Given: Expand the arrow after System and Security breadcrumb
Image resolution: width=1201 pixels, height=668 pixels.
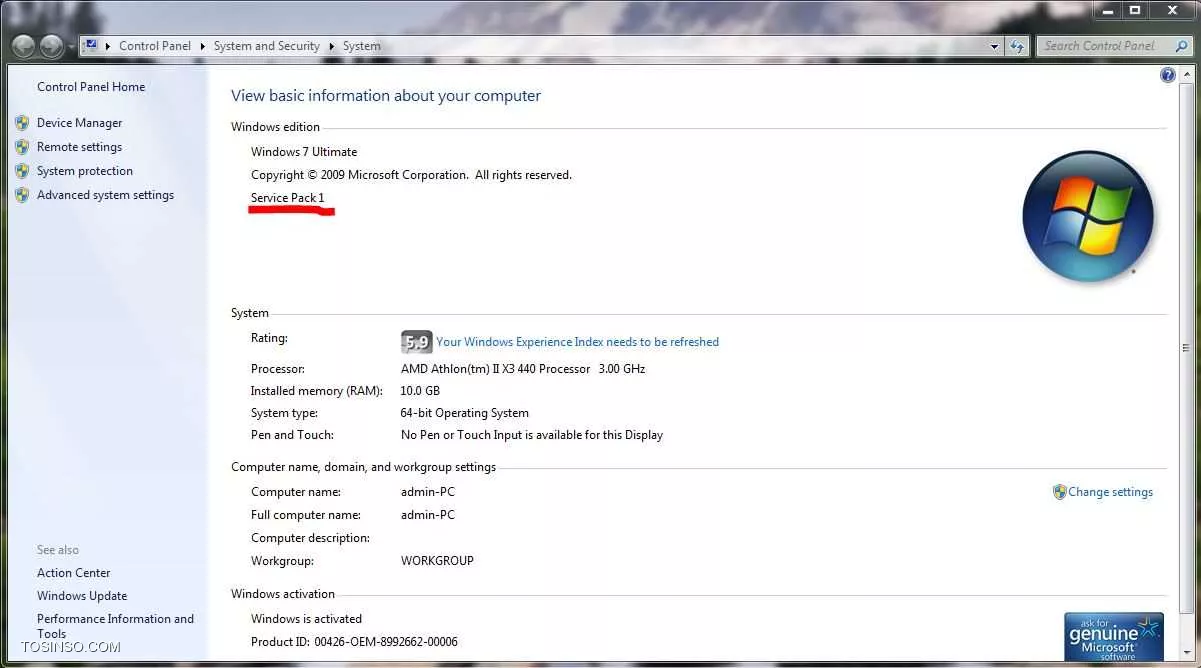Looking at the screenshot, I should (x=332, y=46).
